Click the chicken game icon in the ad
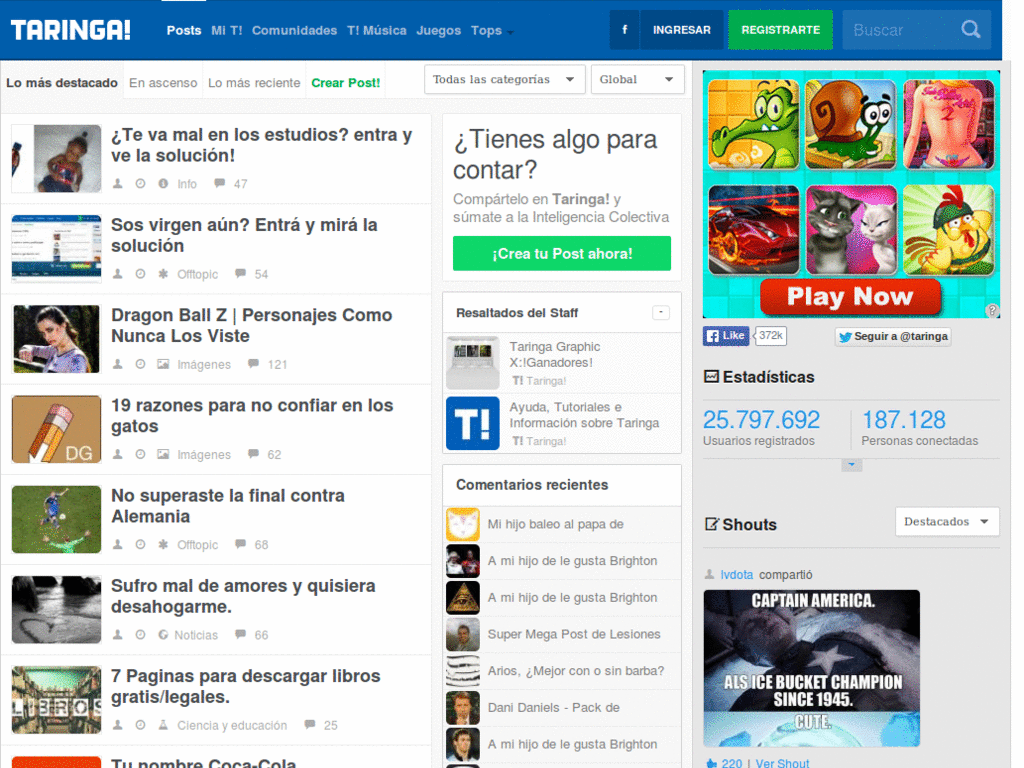1024x768 pixels. point(948,230)
